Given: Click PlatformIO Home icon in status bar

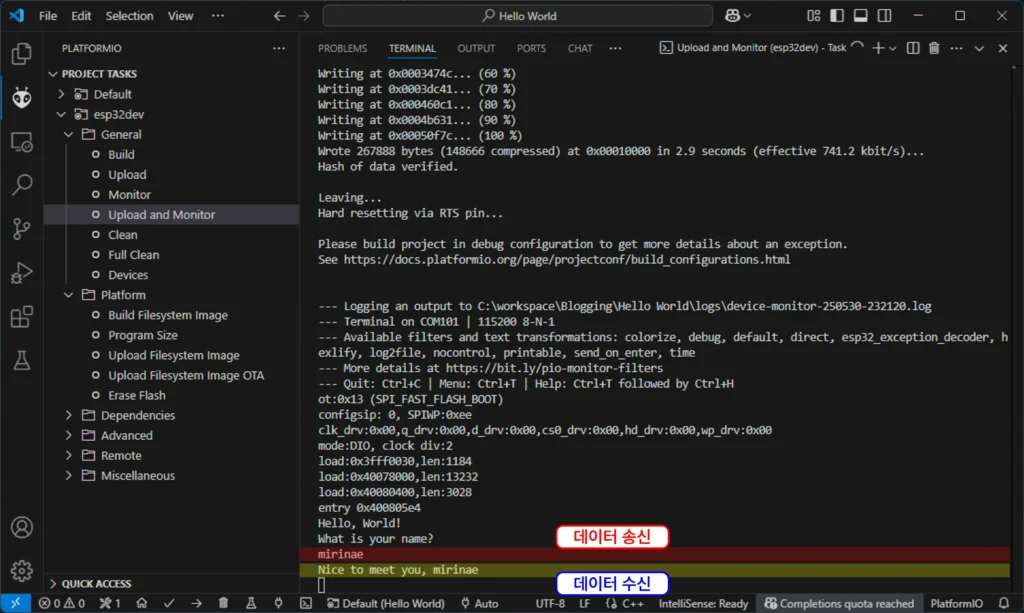Looking at the screenshot, I should point(141,603).
